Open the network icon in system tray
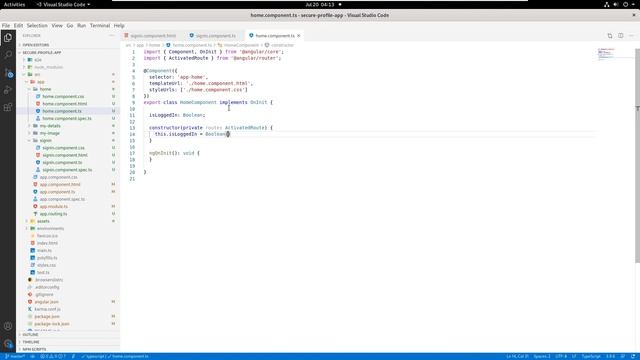 click(607, 4)
